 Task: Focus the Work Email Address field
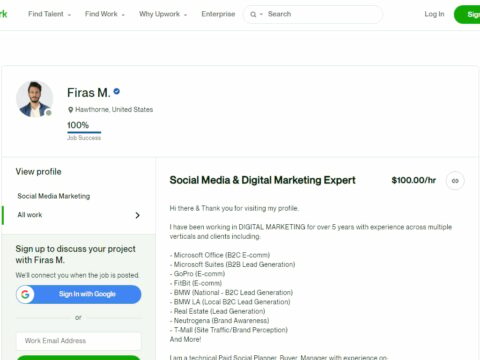click(x=78, y=341)
